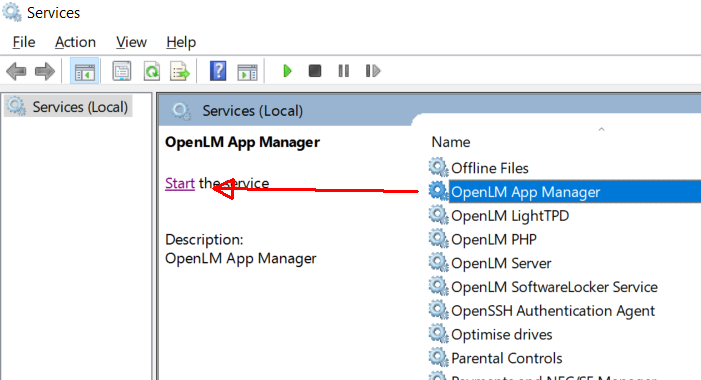Click the Refresh toolbar icon

[x=152, y=71]
